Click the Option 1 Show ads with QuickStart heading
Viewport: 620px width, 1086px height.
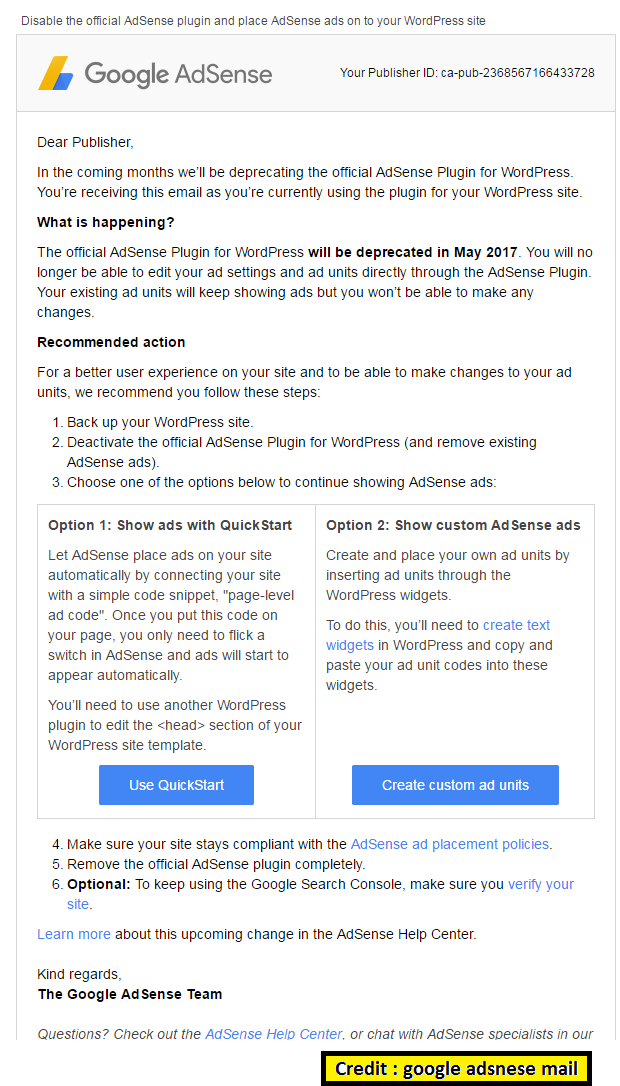170,525
